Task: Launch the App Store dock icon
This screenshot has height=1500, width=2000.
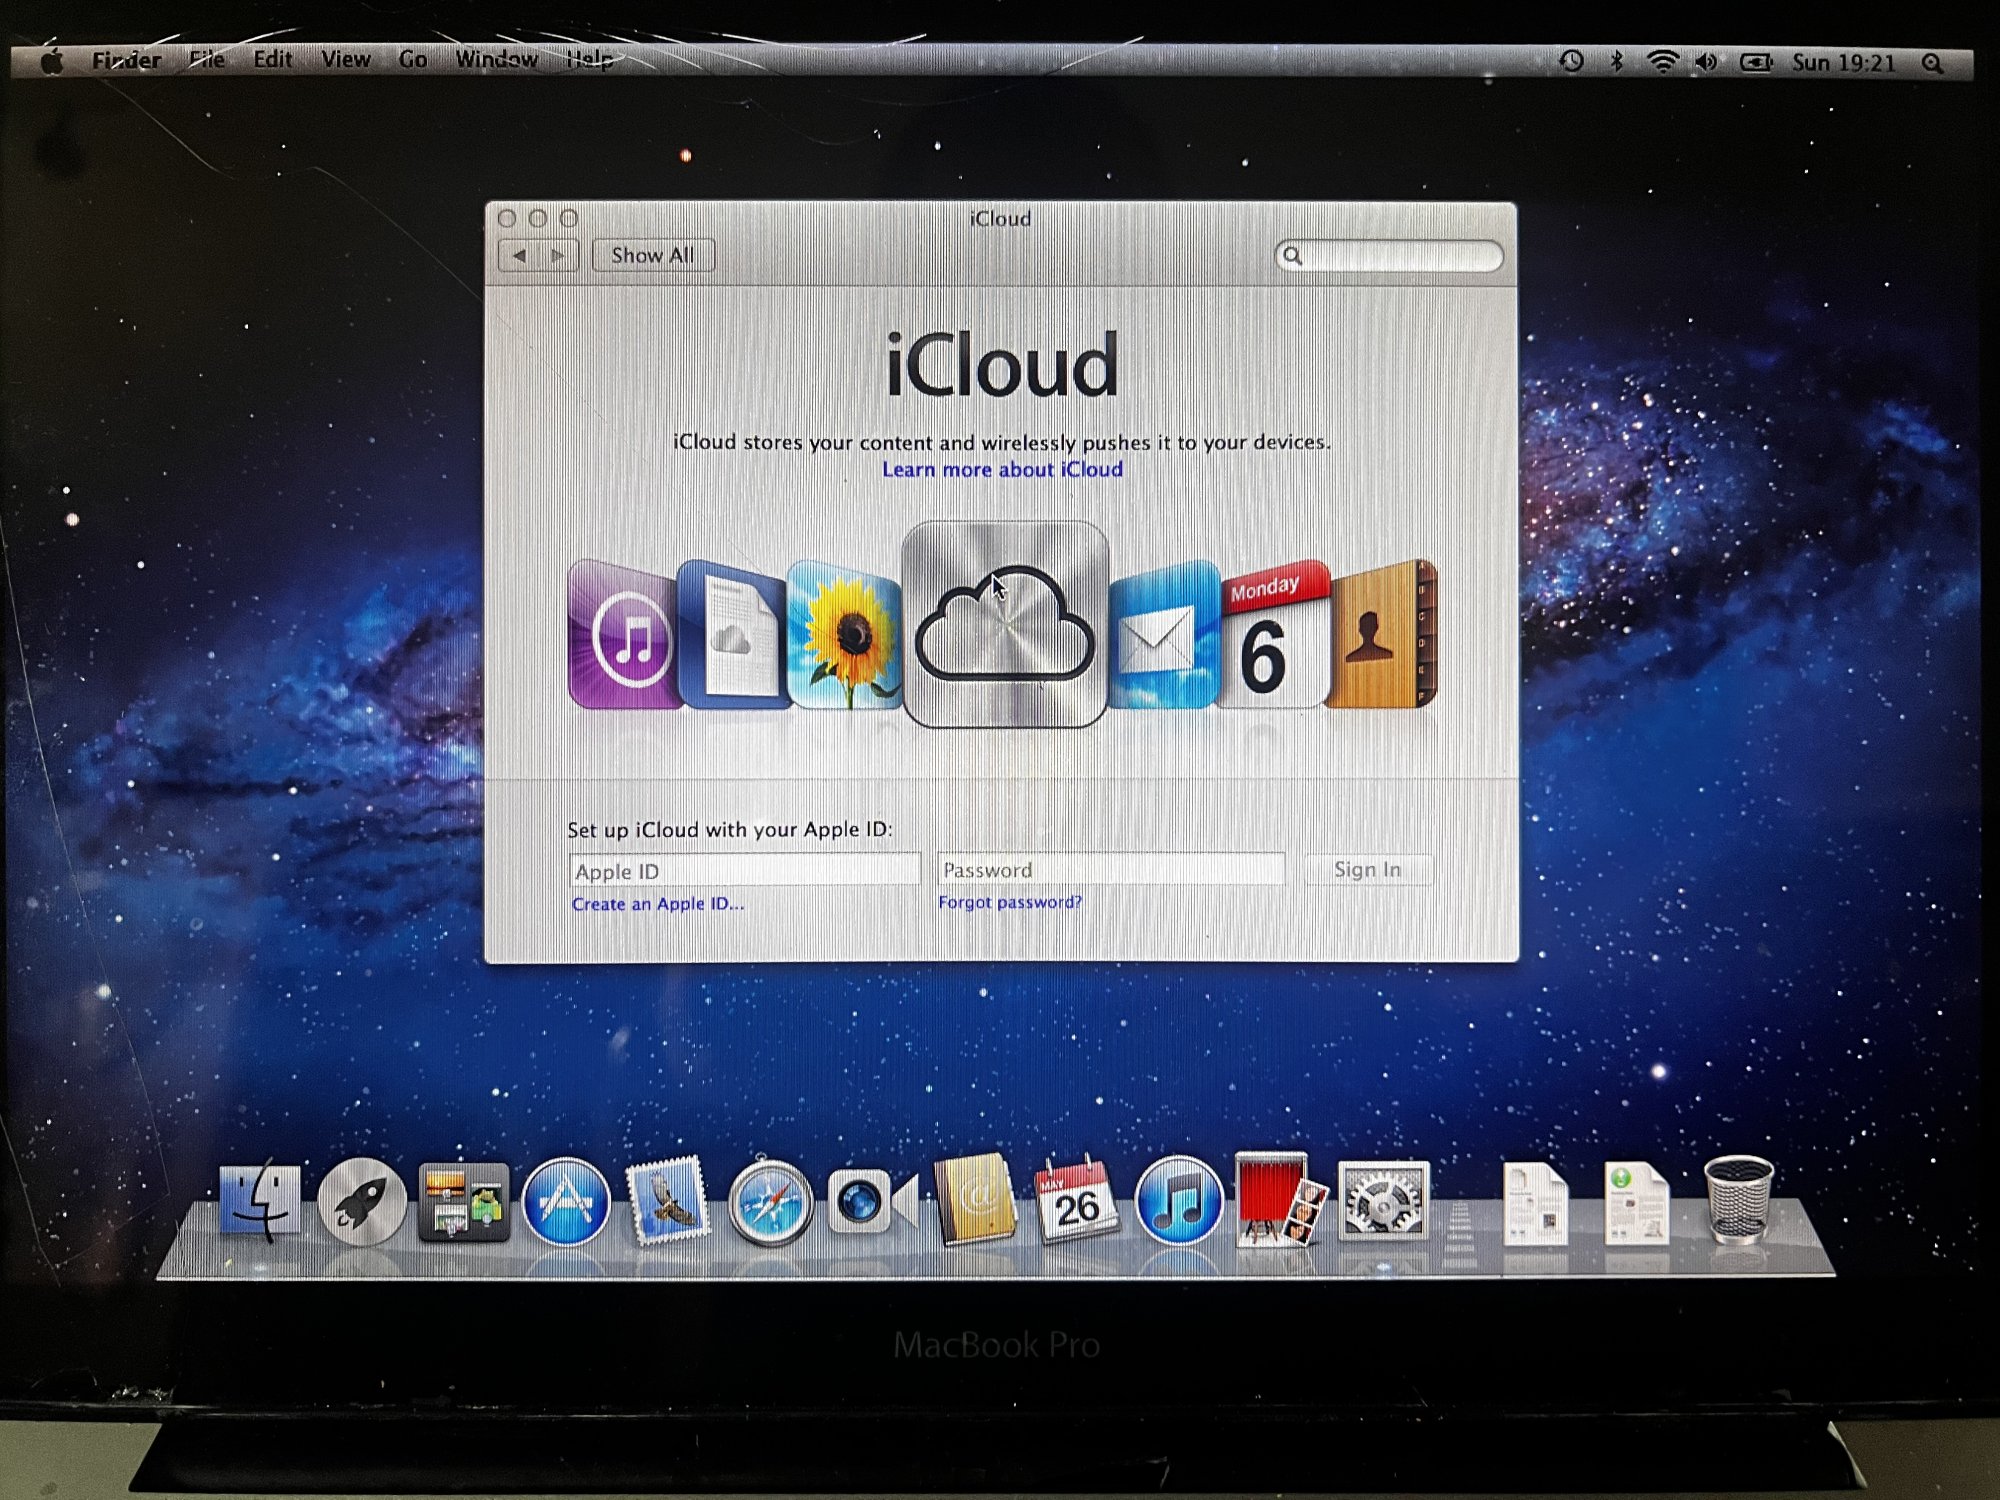Action: point(566,1202)
